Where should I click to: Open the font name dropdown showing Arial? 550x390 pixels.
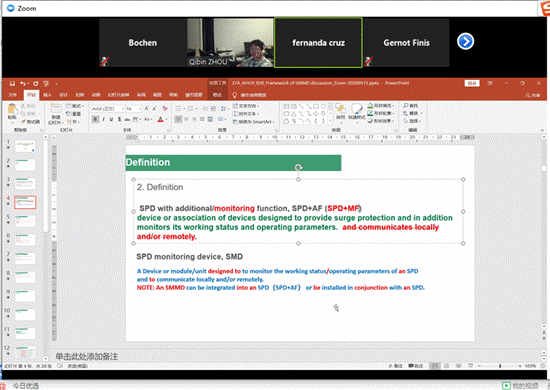[108, 109]
